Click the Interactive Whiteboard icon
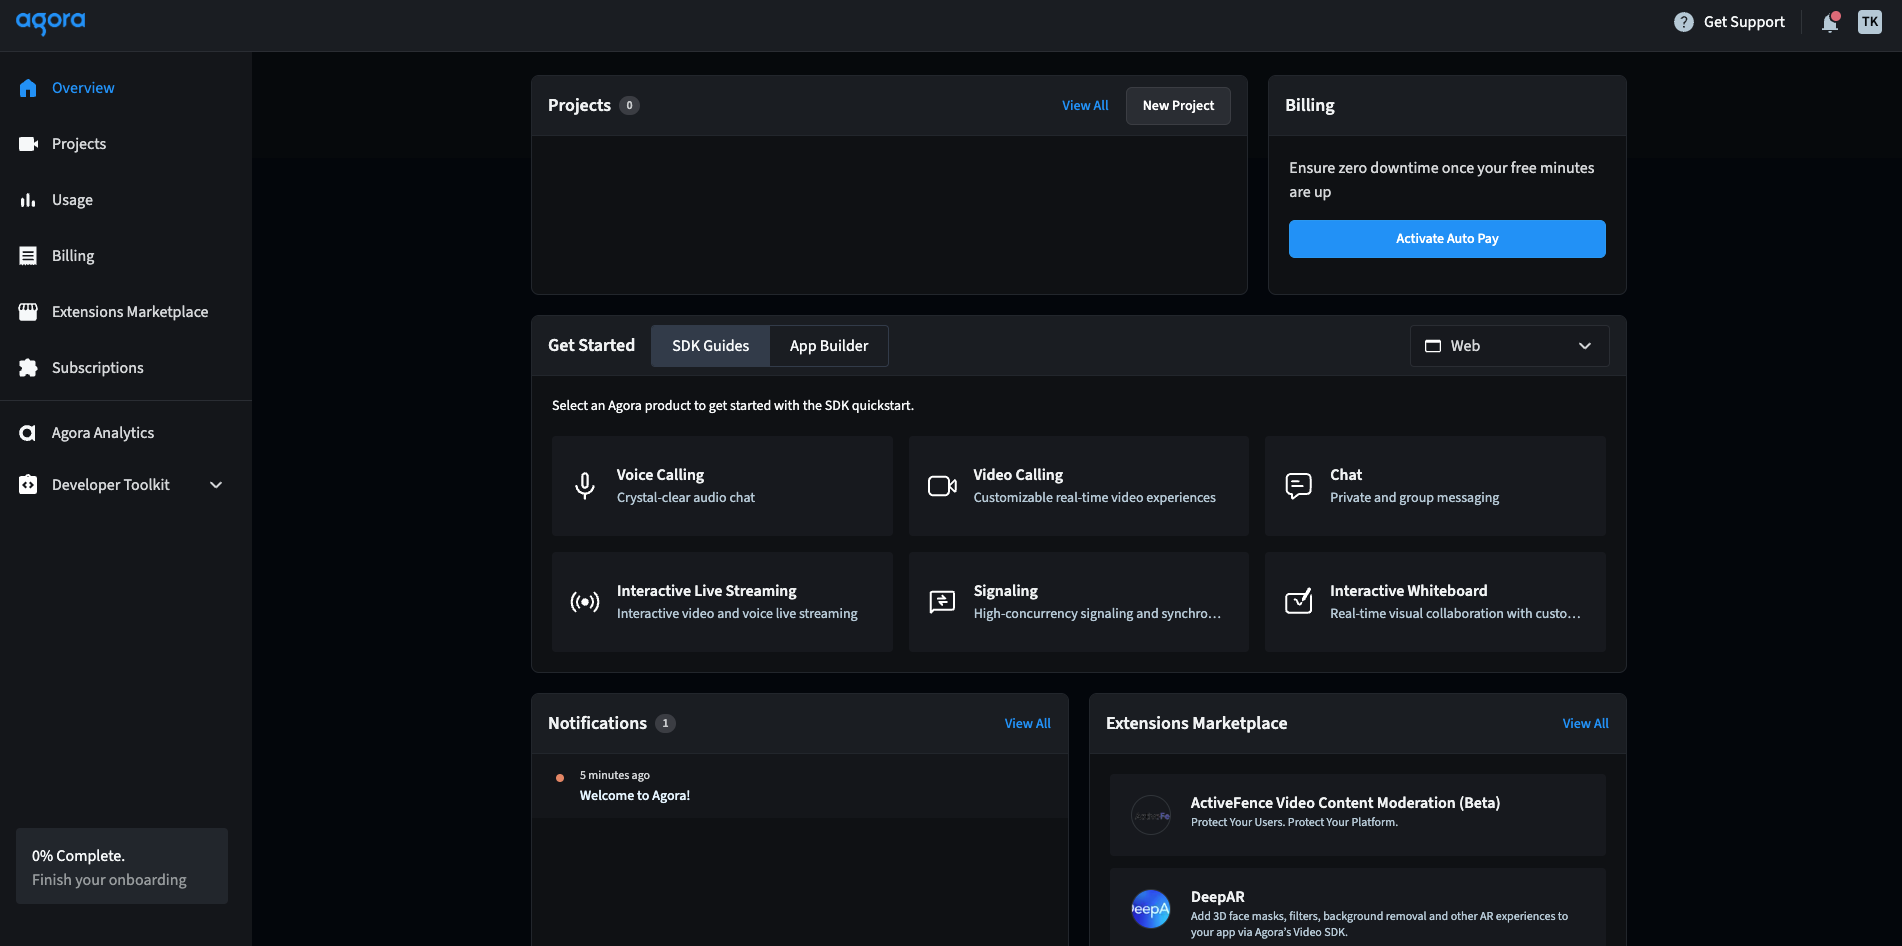This screenshot has width=1902, height=946. [1298, 601]
